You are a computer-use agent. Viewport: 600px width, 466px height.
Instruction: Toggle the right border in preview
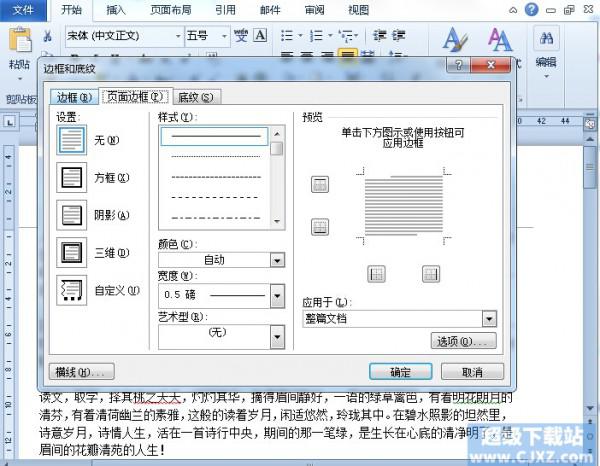pyautogui.click(x=431, y=274)
